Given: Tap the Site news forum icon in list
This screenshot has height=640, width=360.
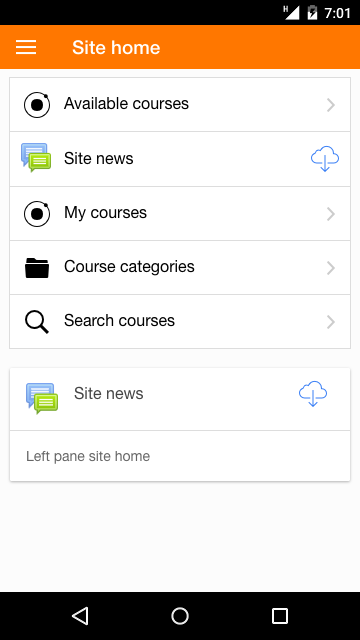Looking at the screenshot, I should pos(36,158).
